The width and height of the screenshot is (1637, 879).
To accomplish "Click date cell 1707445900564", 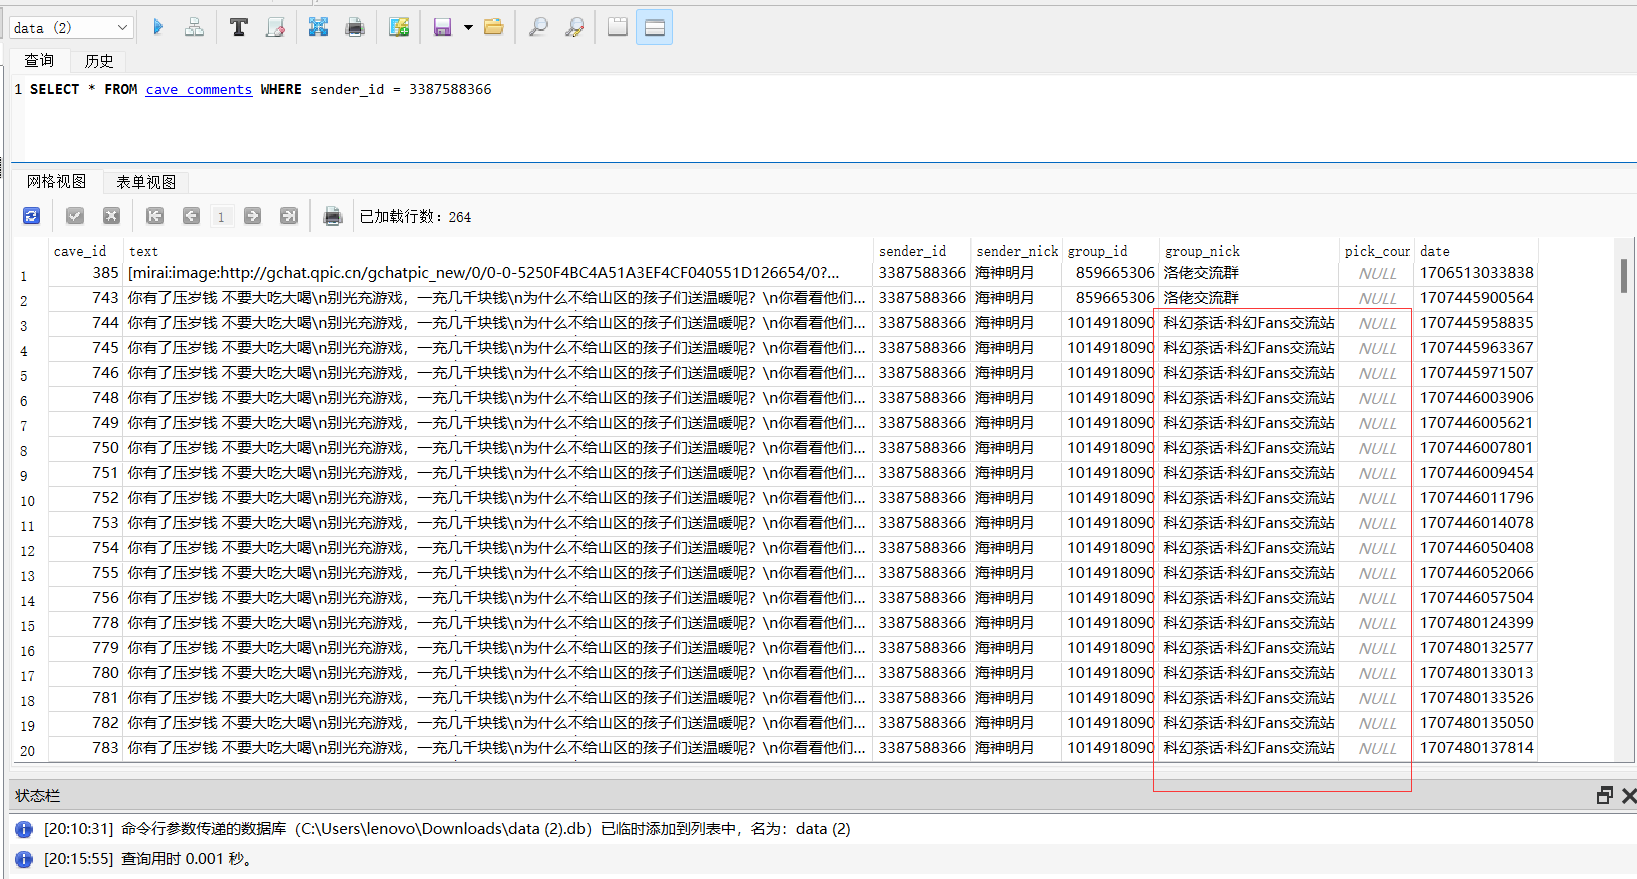I will click(1476, 298).
